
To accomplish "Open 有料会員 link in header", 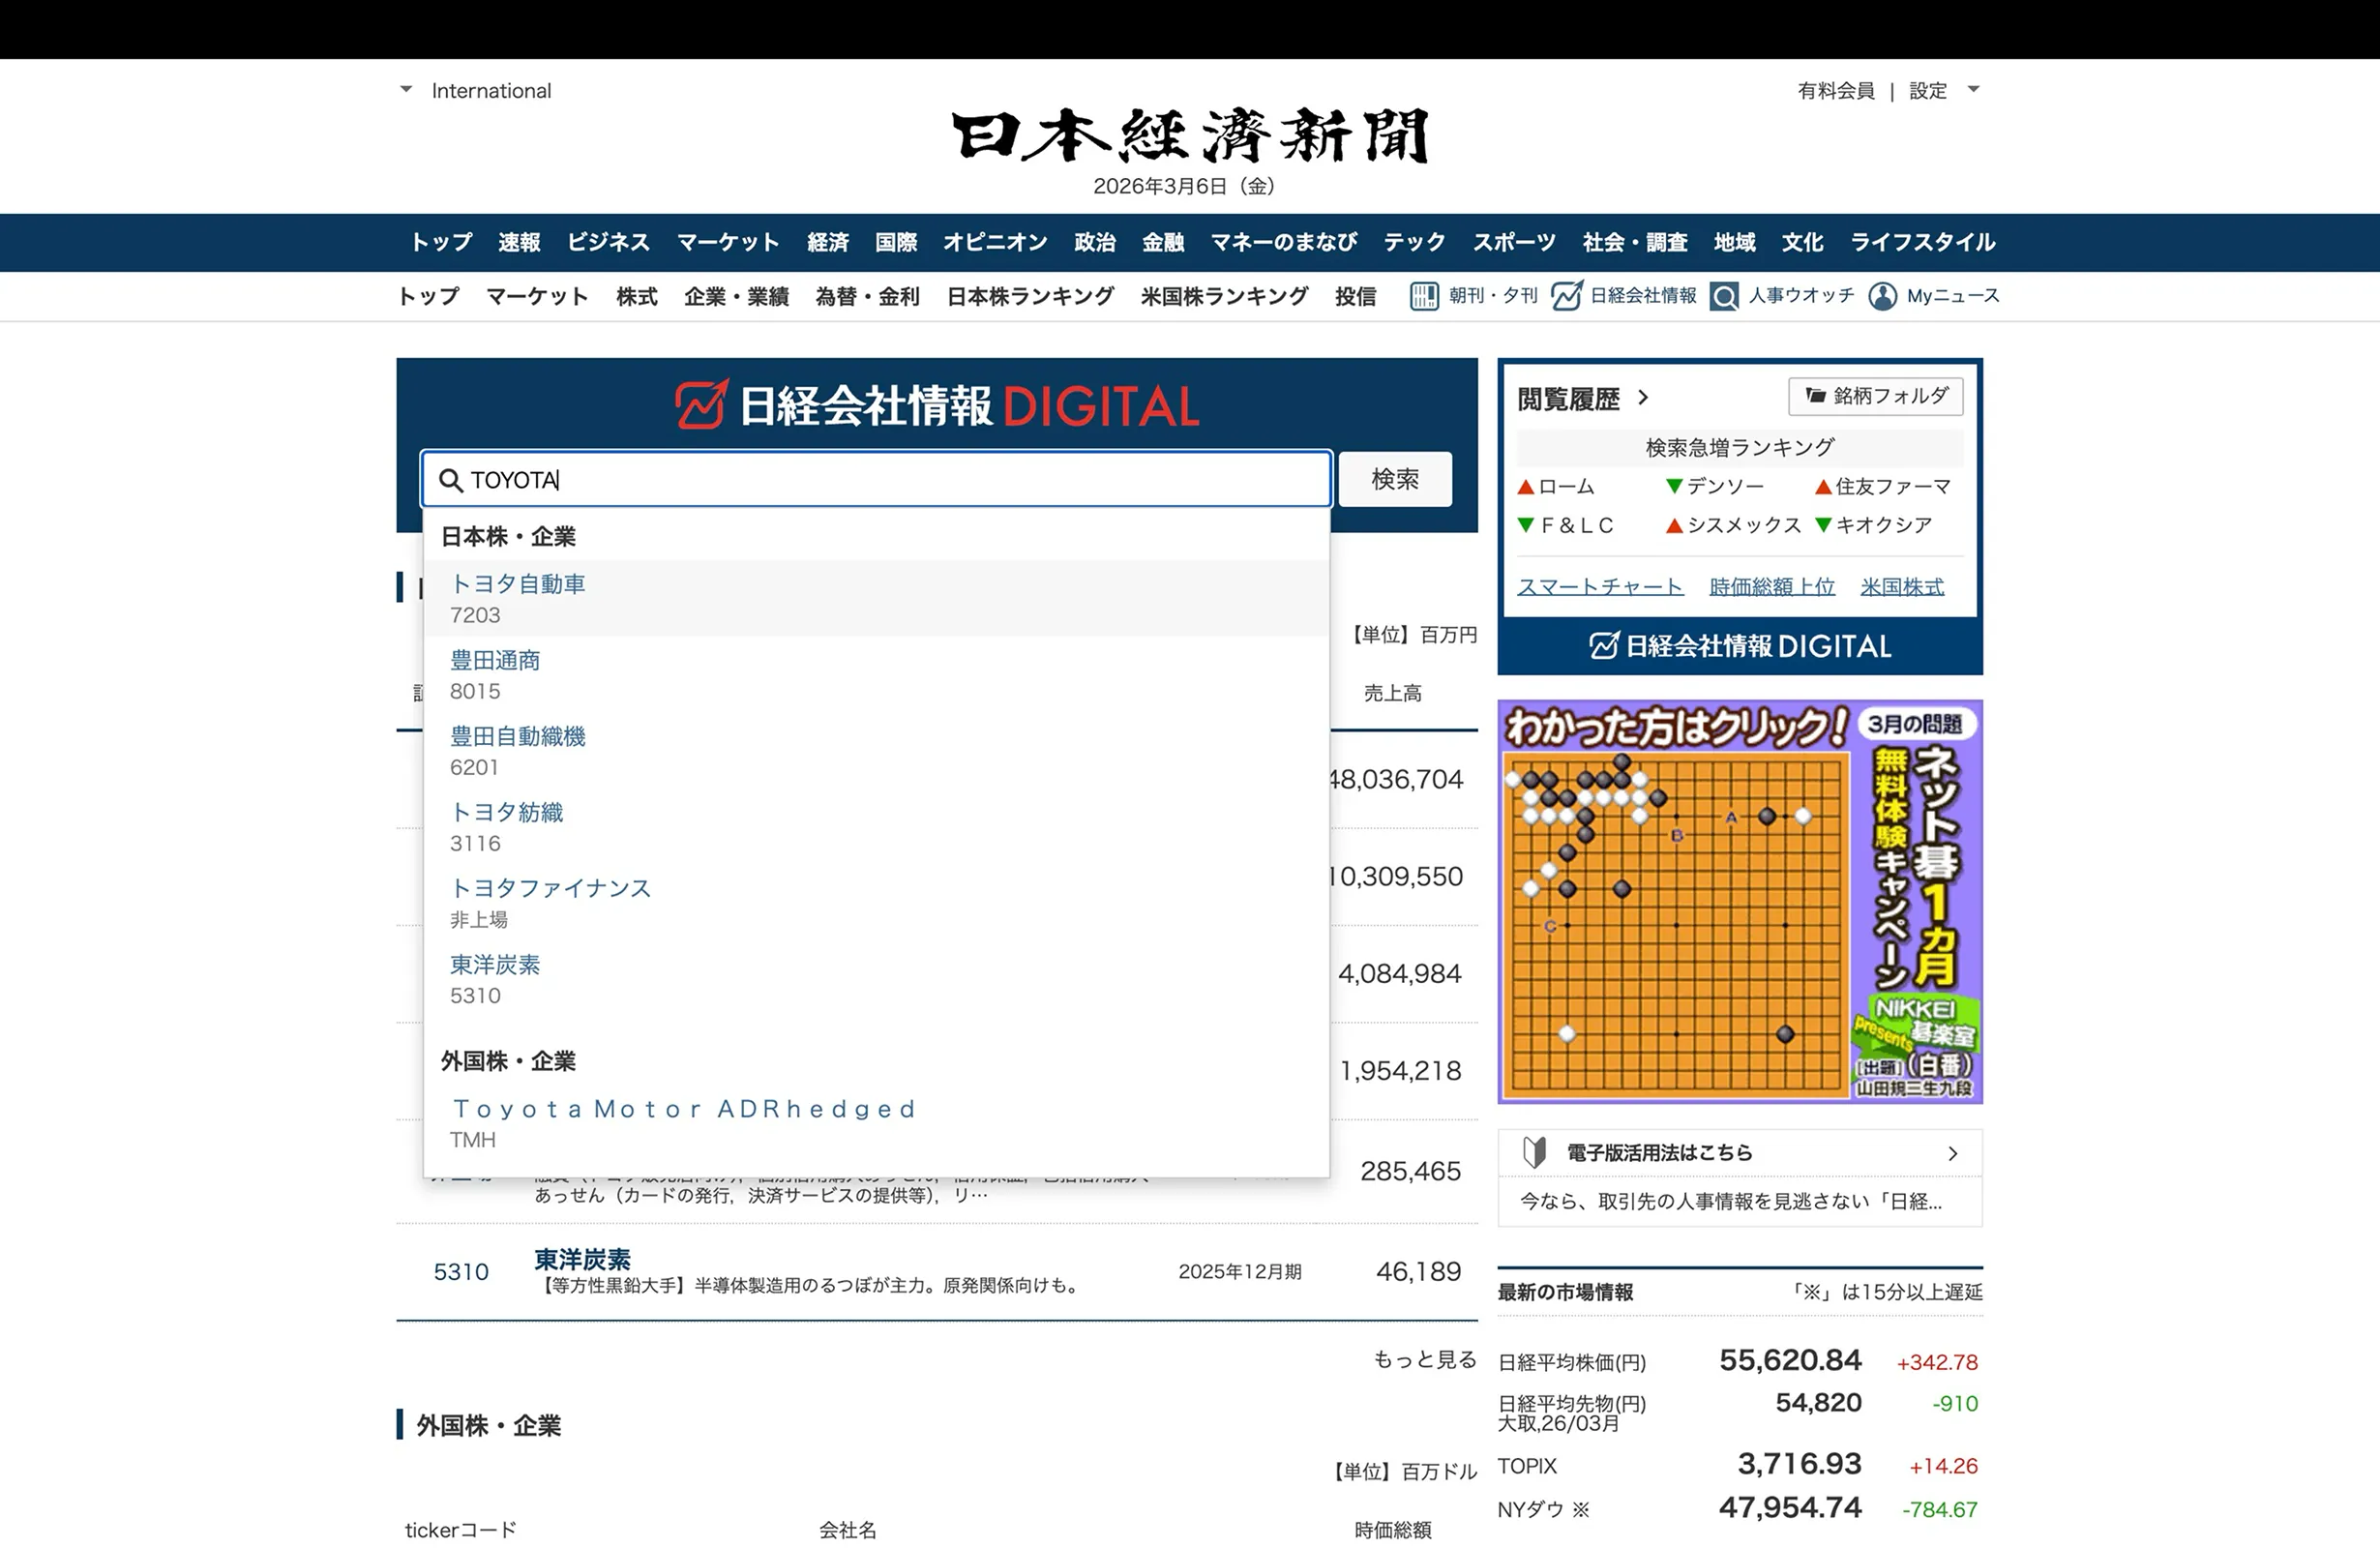I will click(x=1836, y=91).
